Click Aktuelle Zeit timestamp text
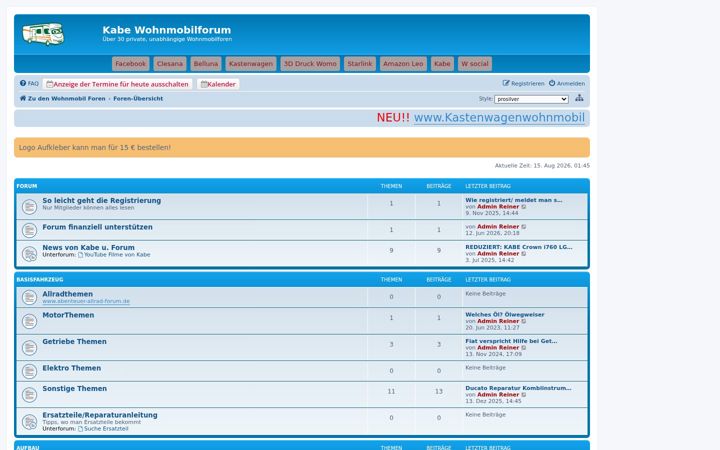The image size is (720, 450). [x=542, y=165]
